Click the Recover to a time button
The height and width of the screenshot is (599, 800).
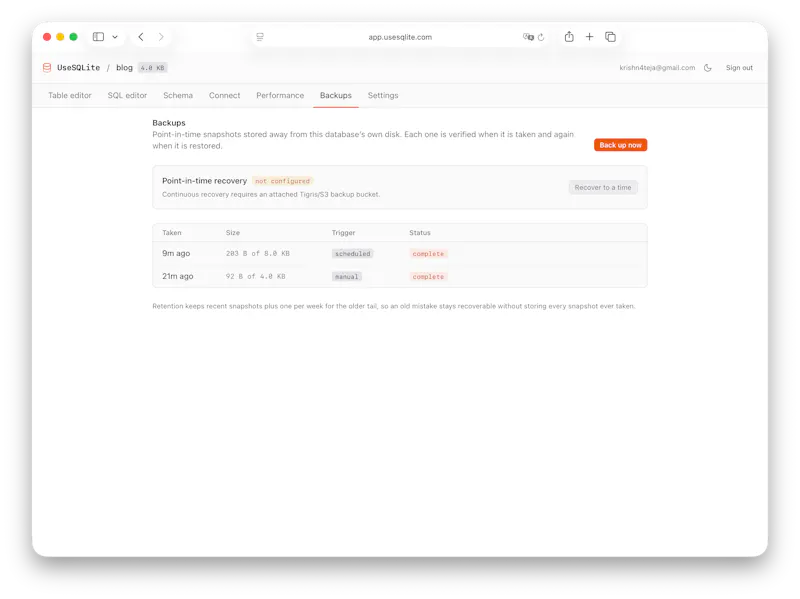coord(603,187)
